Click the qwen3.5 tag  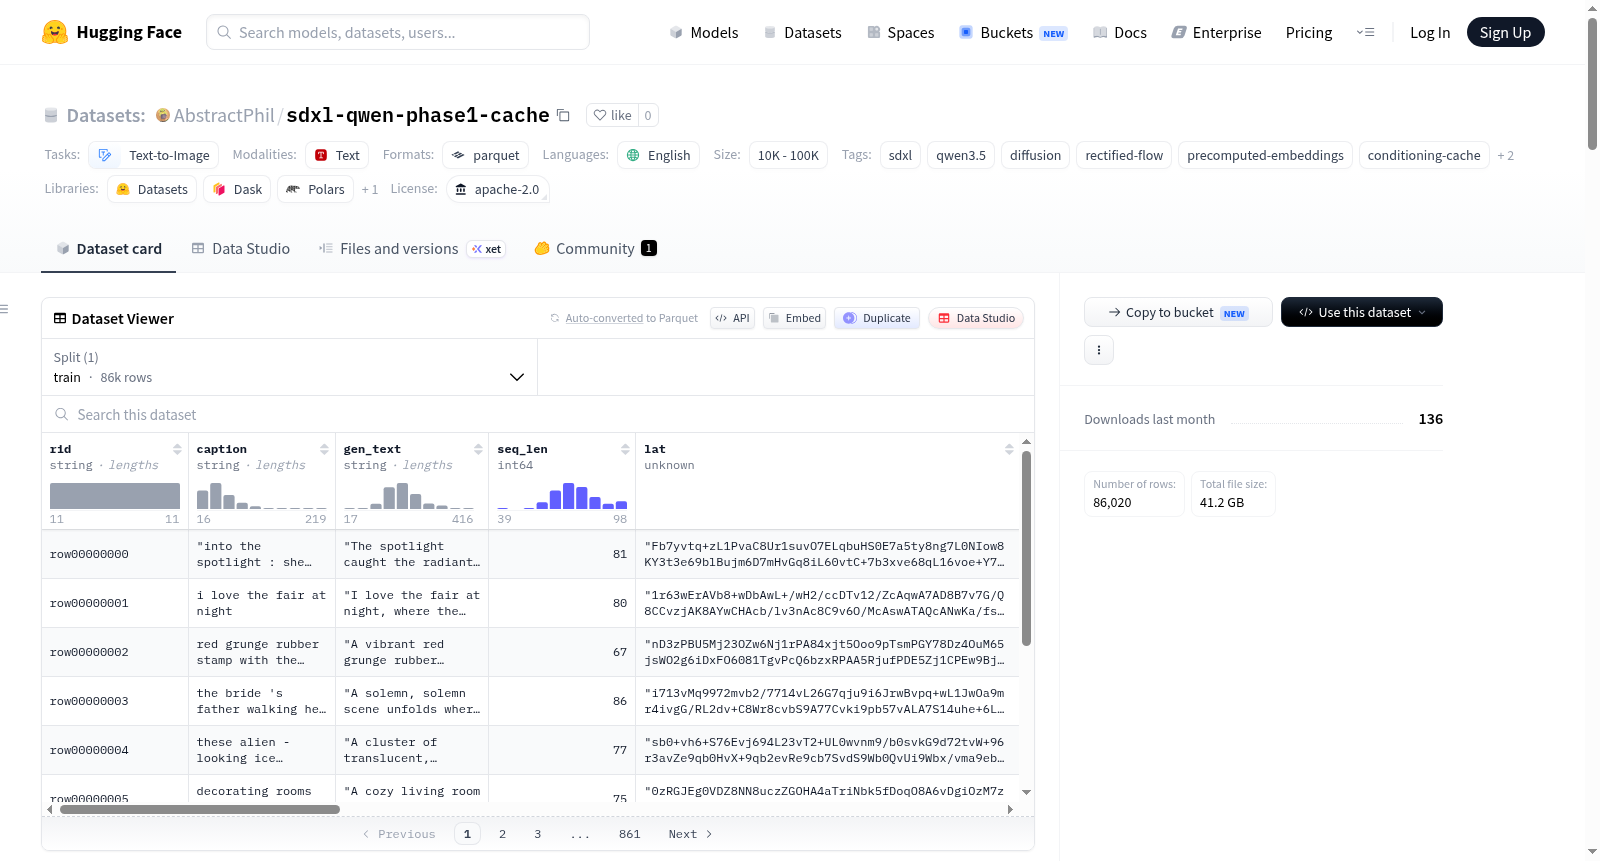tap(961, 155)
